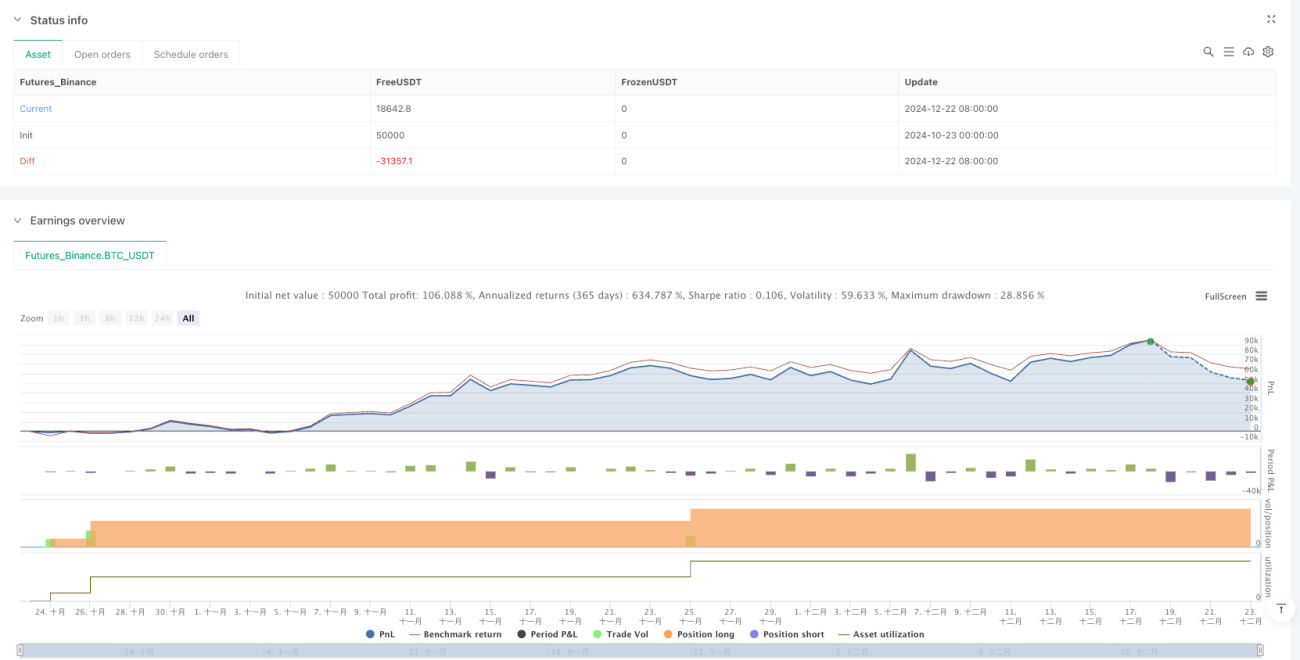Click the circular button at lower right

[1283, 607]
